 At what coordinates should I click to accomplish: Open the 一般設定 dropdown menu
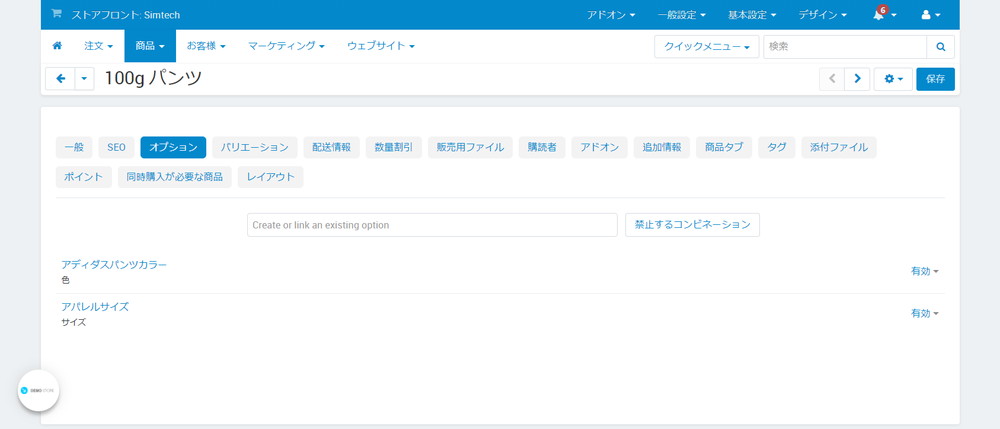tap(682, 15)
